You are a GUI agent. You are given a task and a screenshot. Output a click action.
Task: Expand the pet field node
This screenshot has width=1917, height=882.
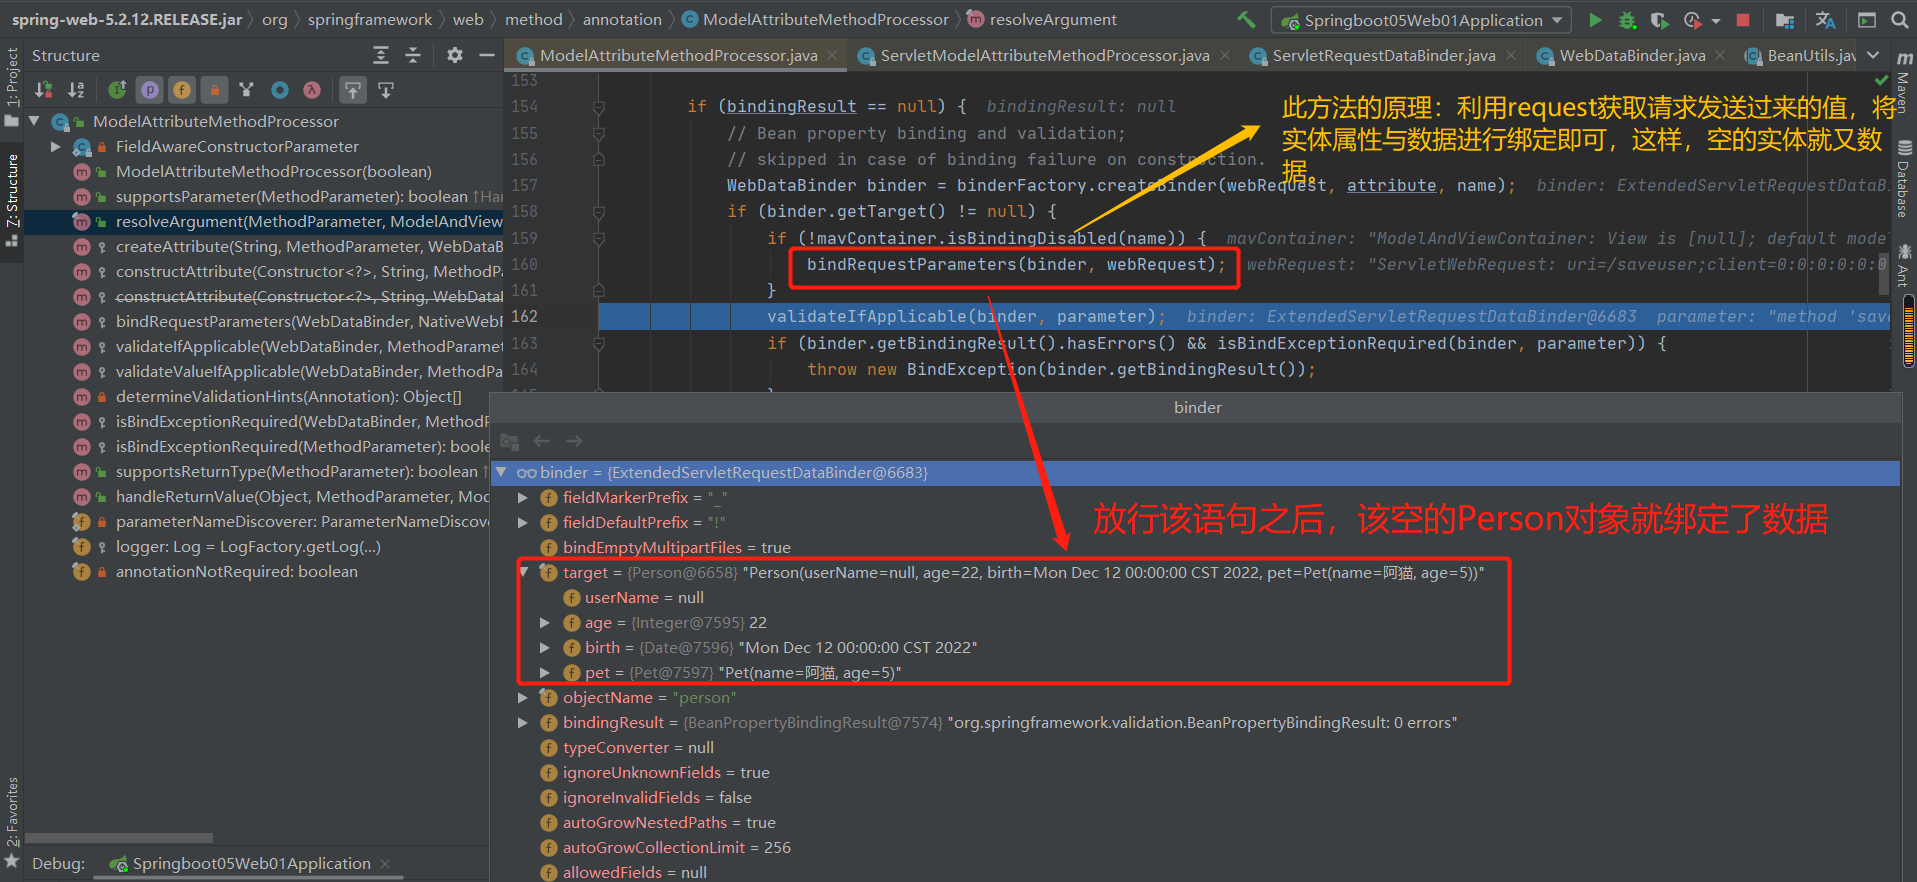(545, 672)
